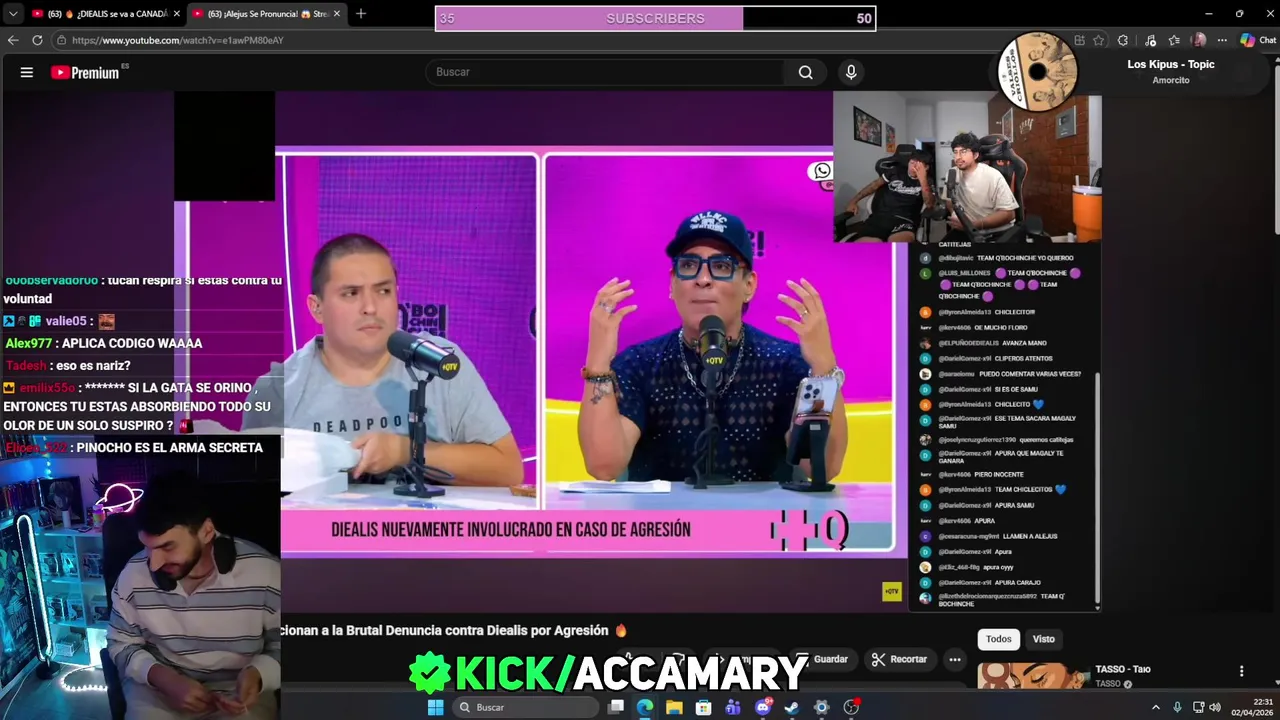Screen dimensions: 1280x720
Task: Open the YouTube hamburger guide menu
Action: coord(27,72)
